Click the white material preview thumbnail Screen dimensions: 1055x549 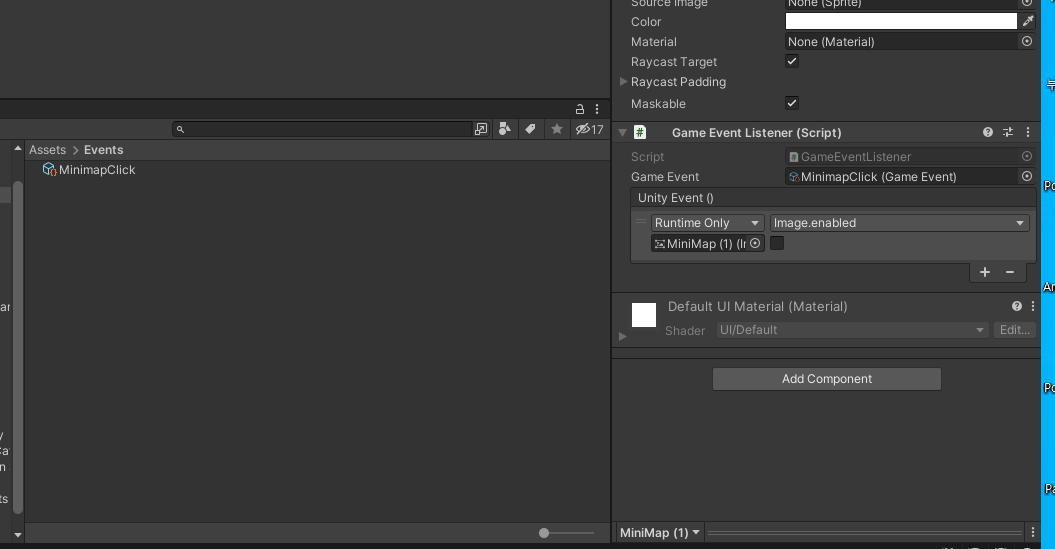[644, 315]
